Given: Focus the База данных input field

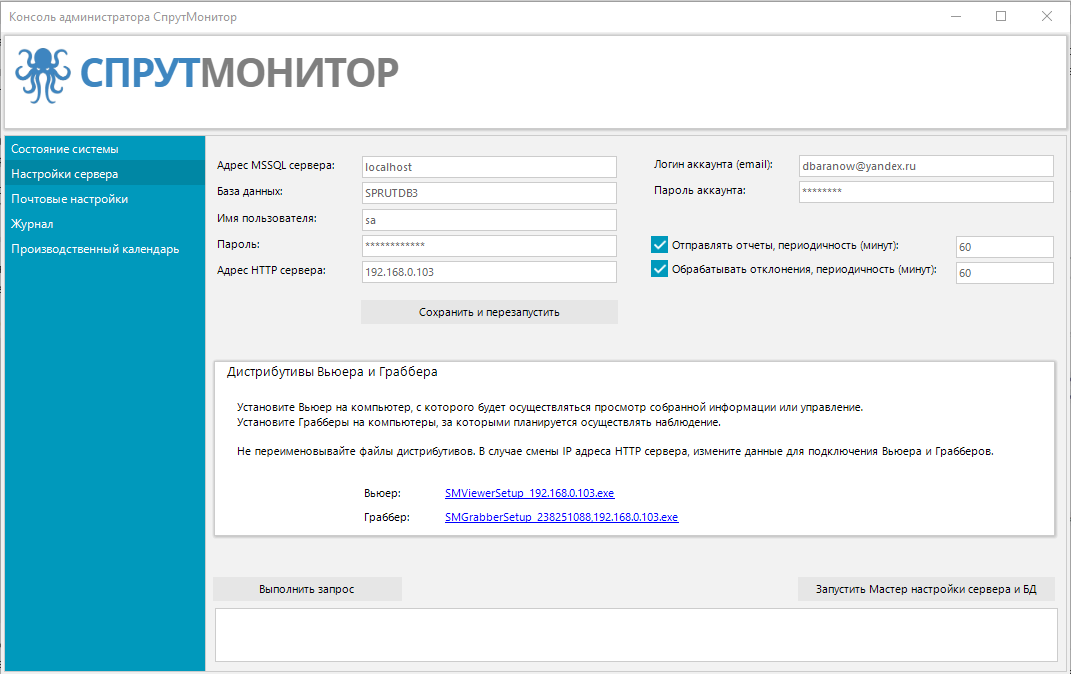Looking at the screenshot, I should point(489,193).
